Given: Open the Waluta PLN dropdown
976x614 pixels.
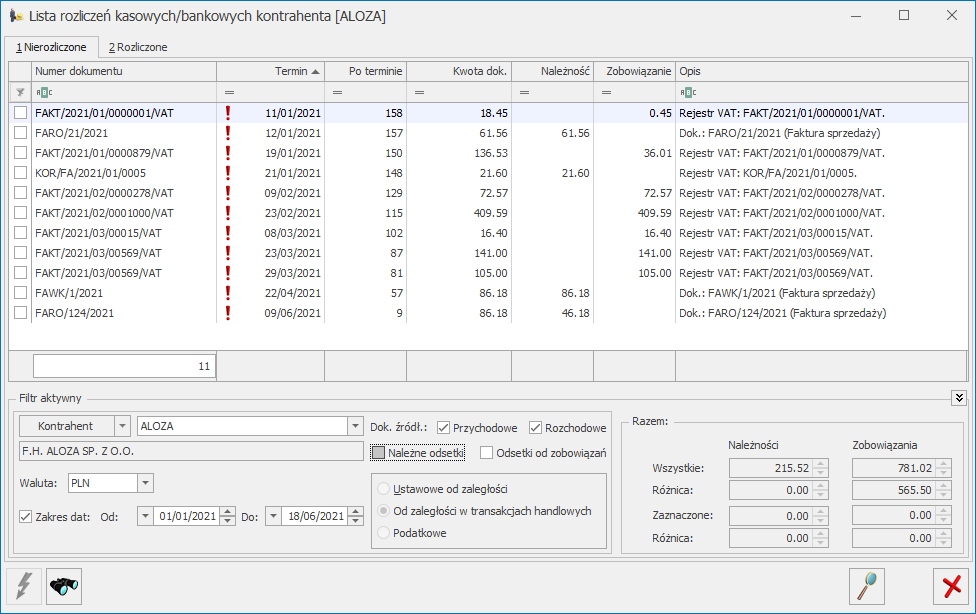Looking at the screenshot, I should 145,483.
